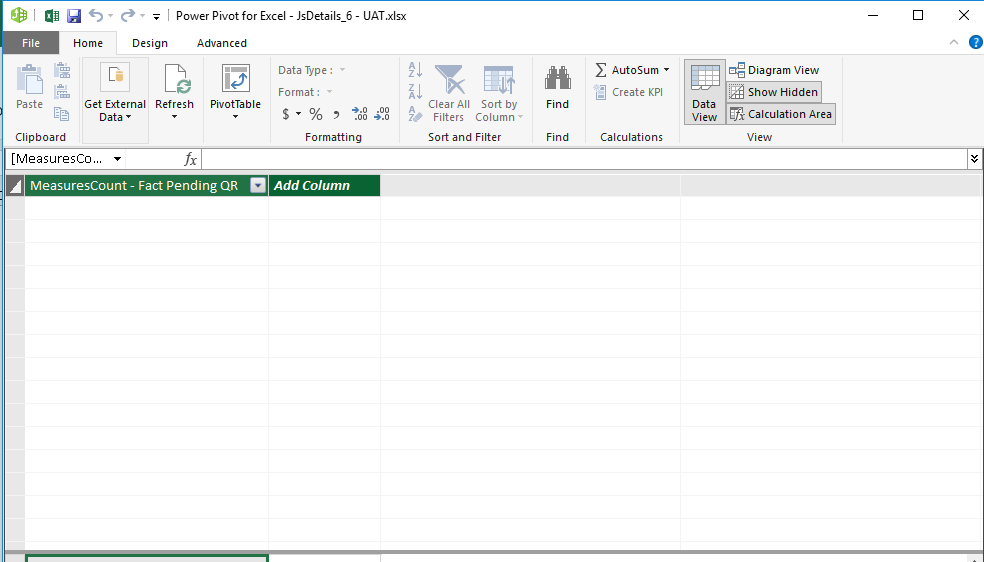
Task: Collapse the ribbon with the caret
Action: coord(954,42)
